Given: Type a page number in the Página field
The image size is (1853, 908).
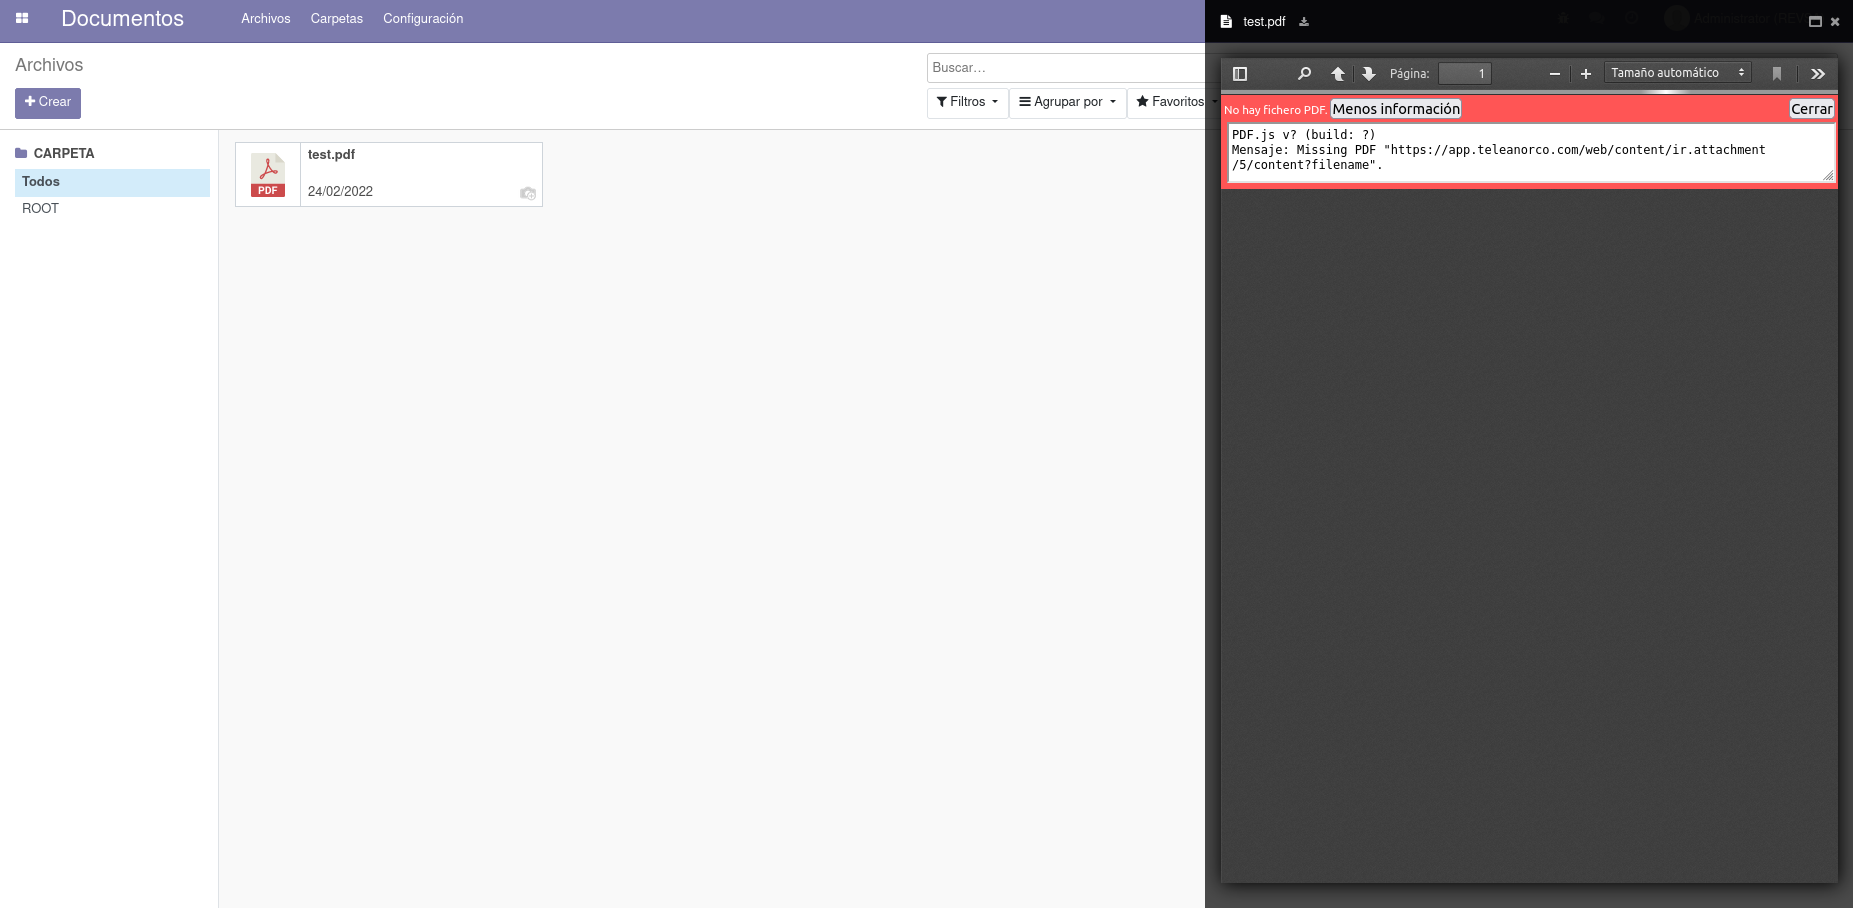Looking at the screenshot, I should (1465, 73).
